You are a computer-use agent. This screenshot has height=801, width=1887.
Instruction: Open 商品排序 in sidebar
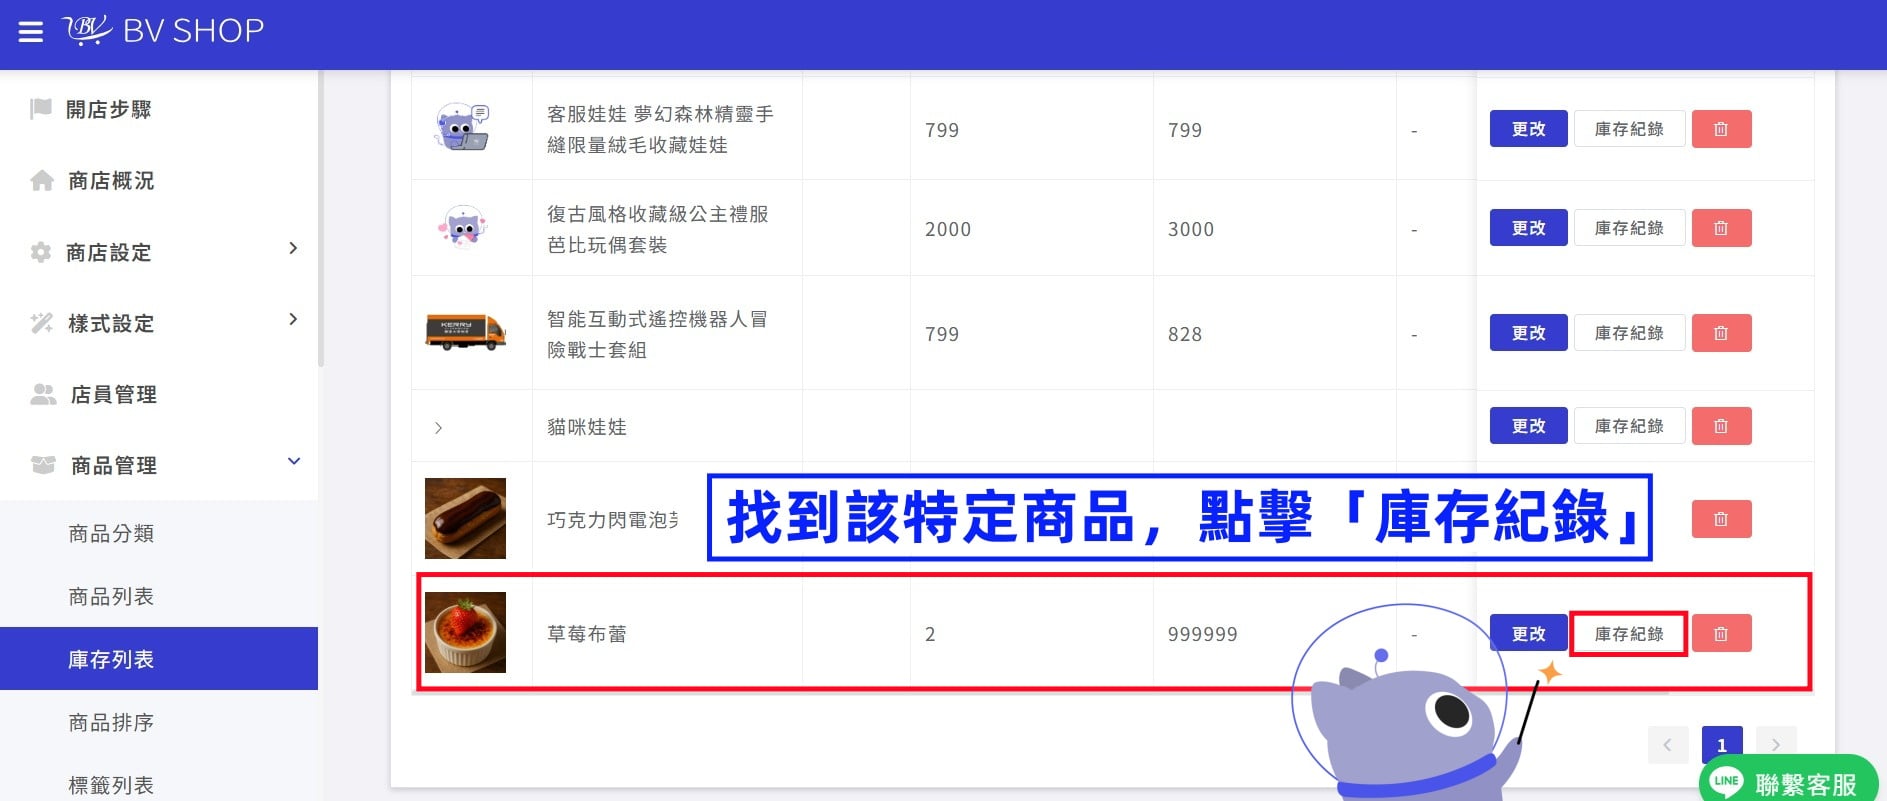(111, 723)
